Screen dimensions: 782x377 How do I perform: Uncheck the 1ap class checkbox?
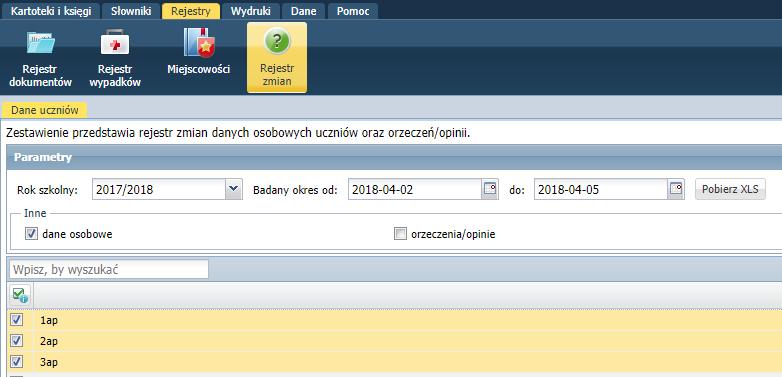(x=16, y=320)
